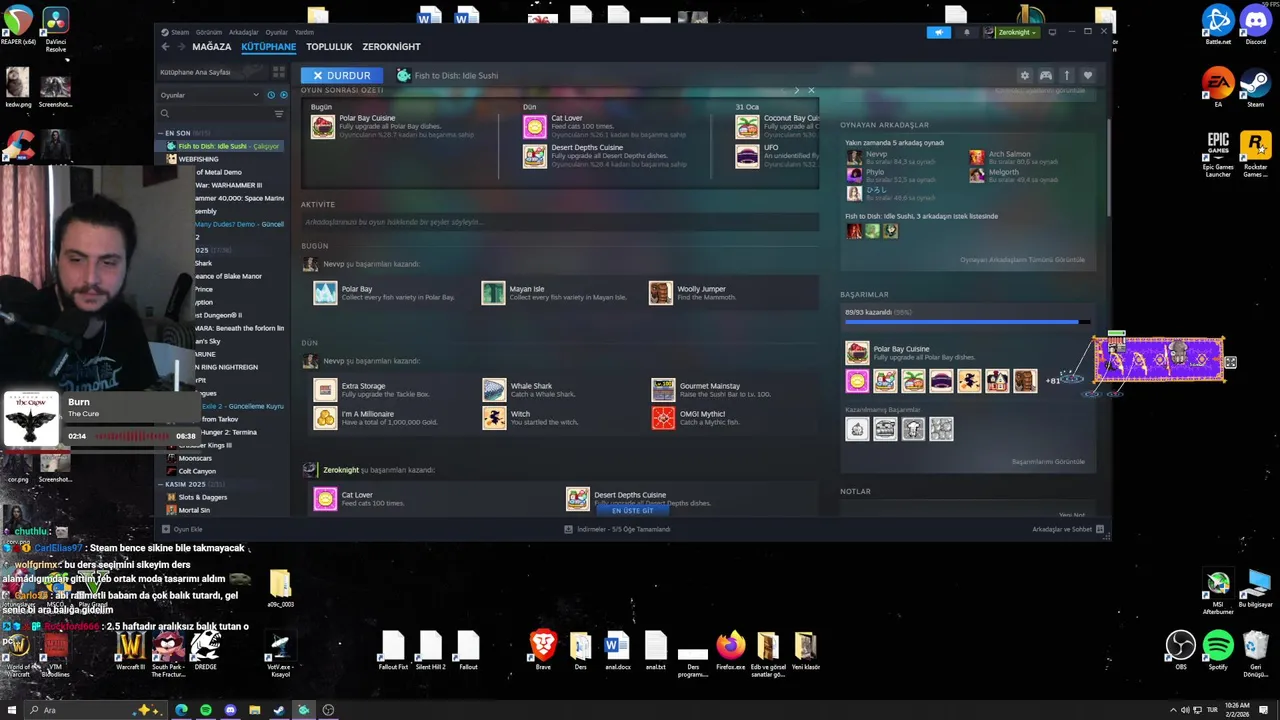
Task: Click EN ÜSTE GİT button
Action: tap(632, 510)
